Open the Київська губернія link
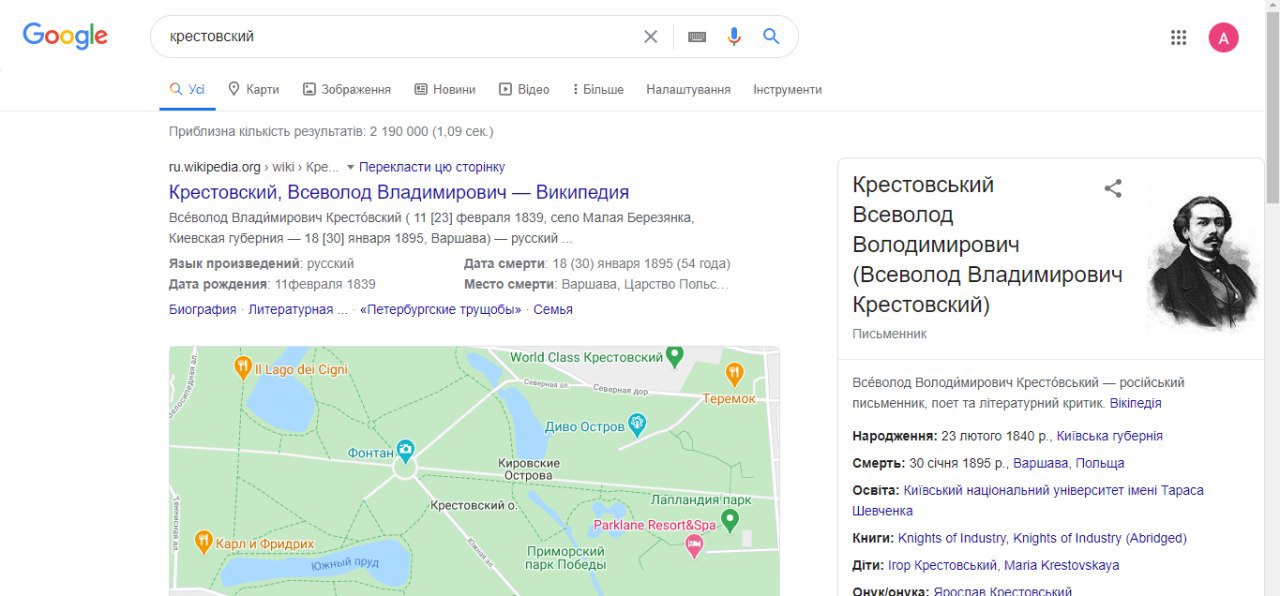Image resolution: width=1280 pixels, height=596 pixels. (x=1109, y=436)
